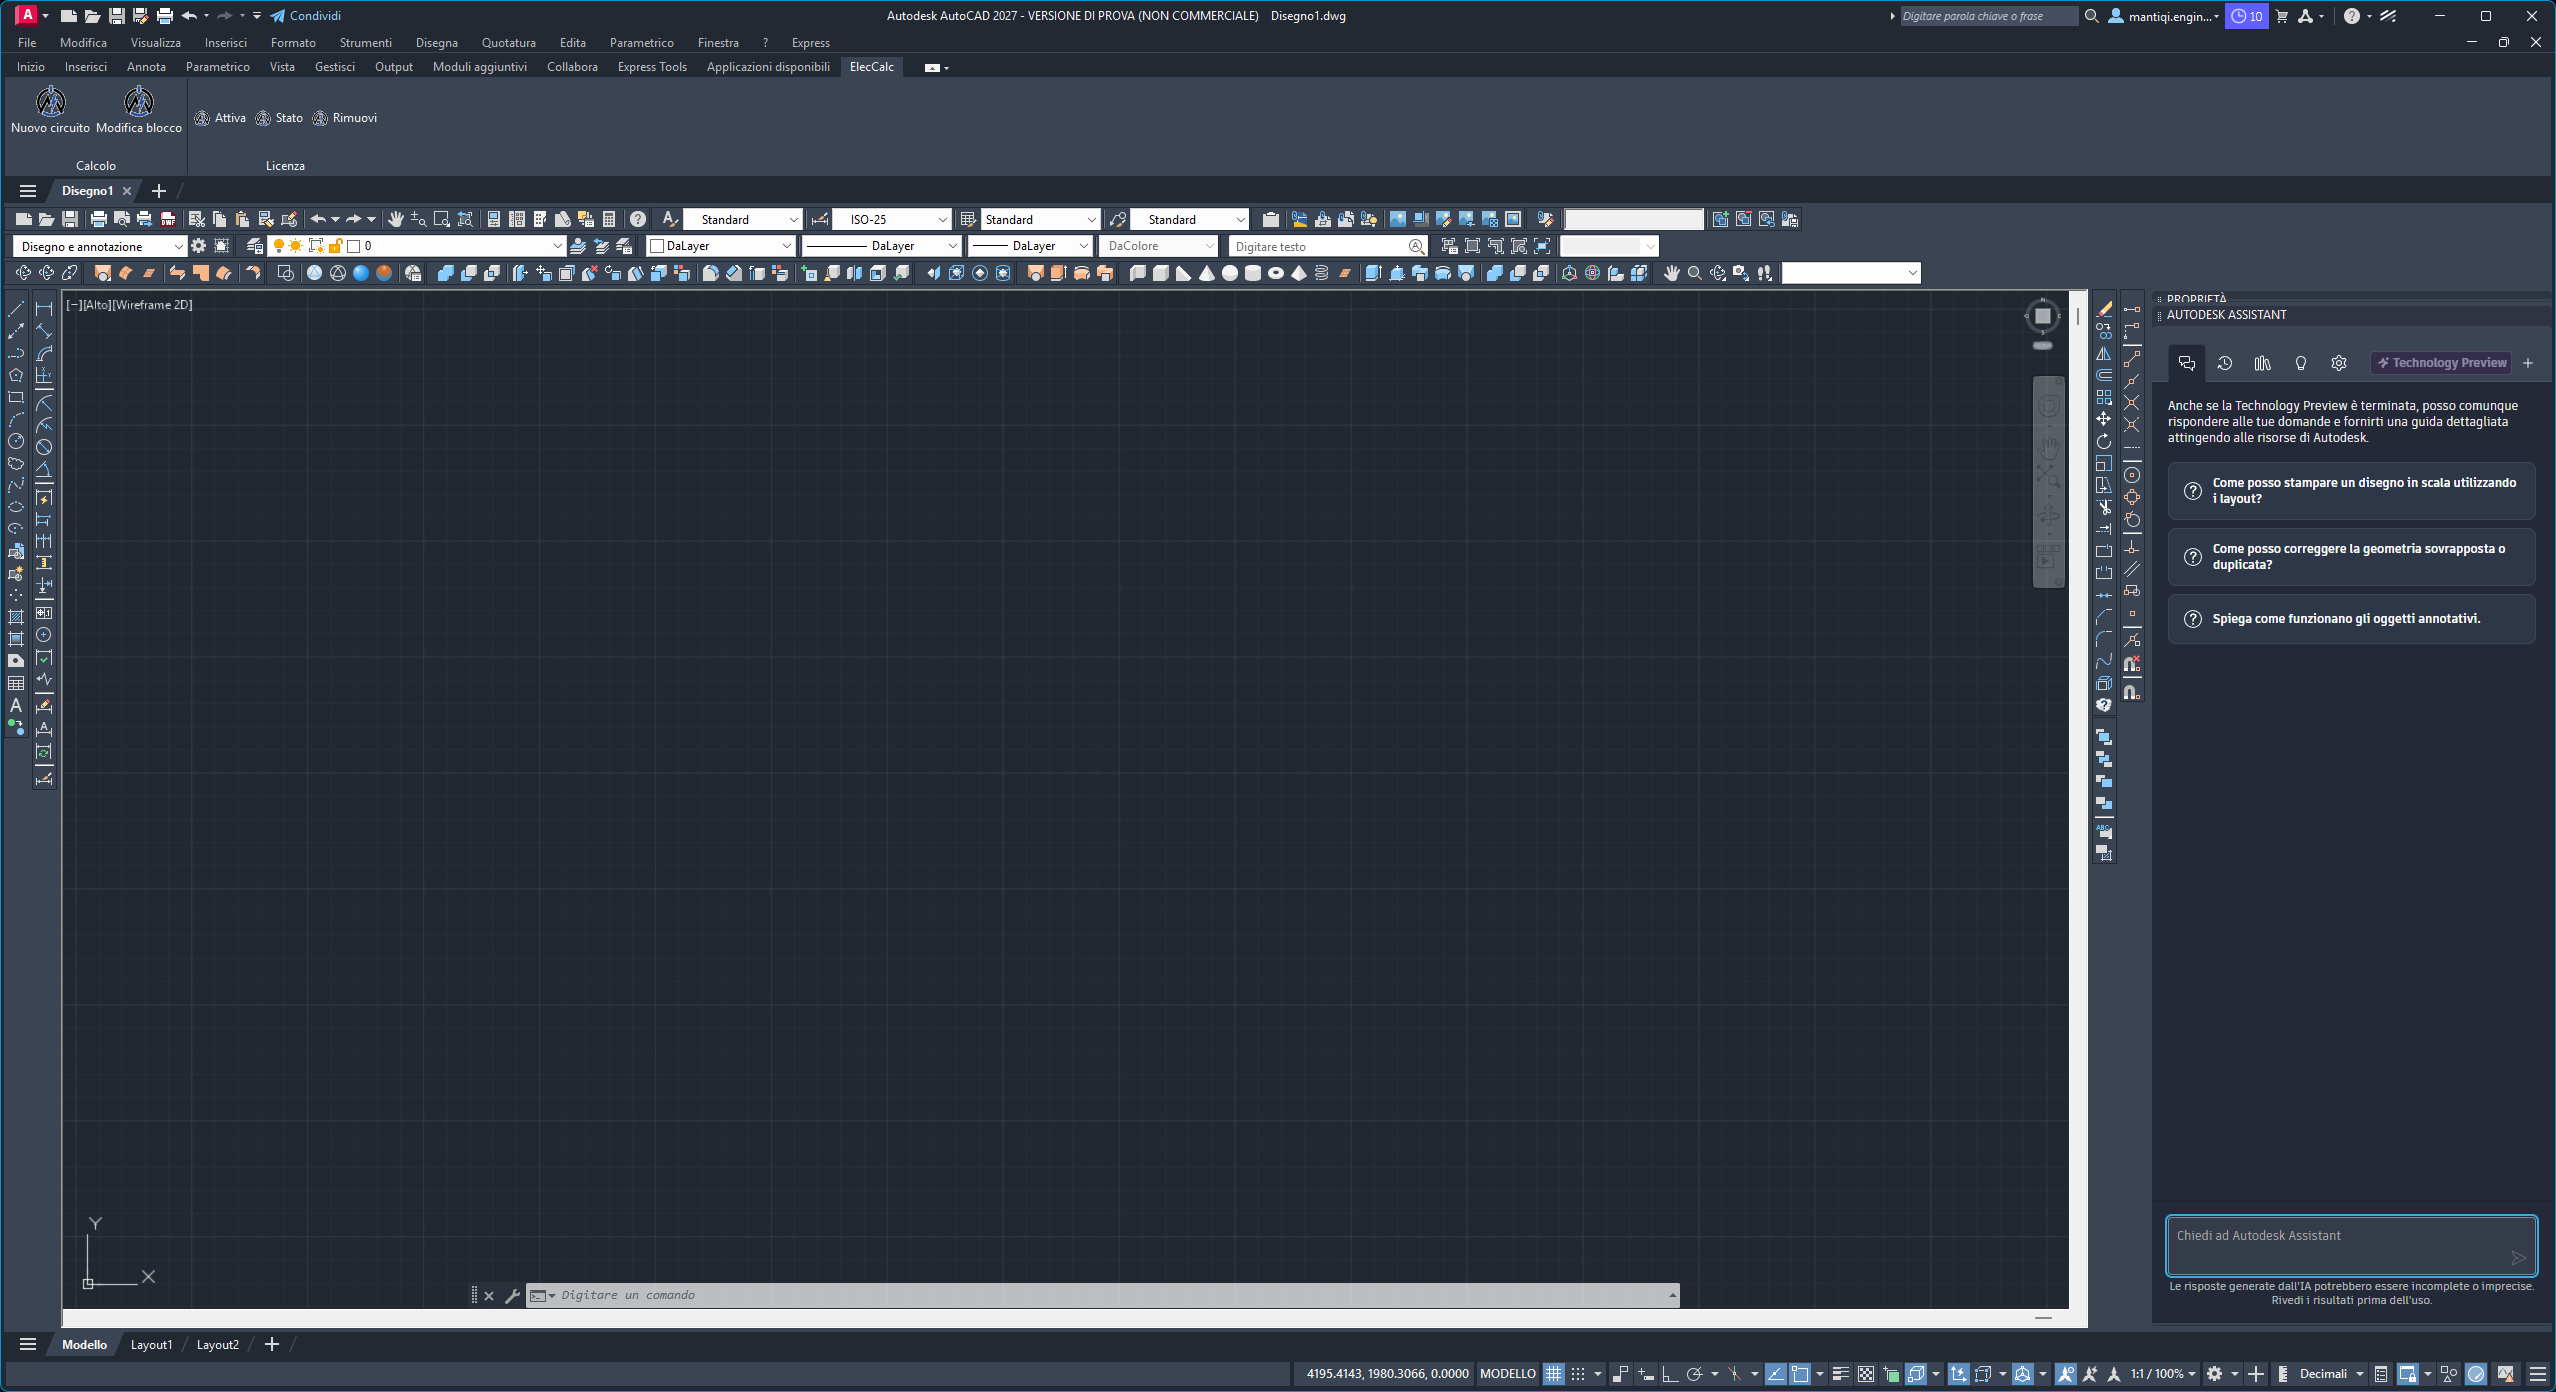2556x1392 pixels.
Task: Focus the Chiedi ad Autodesk Assistant field
Action: pyautogui.click(x=2351, y=1246)
